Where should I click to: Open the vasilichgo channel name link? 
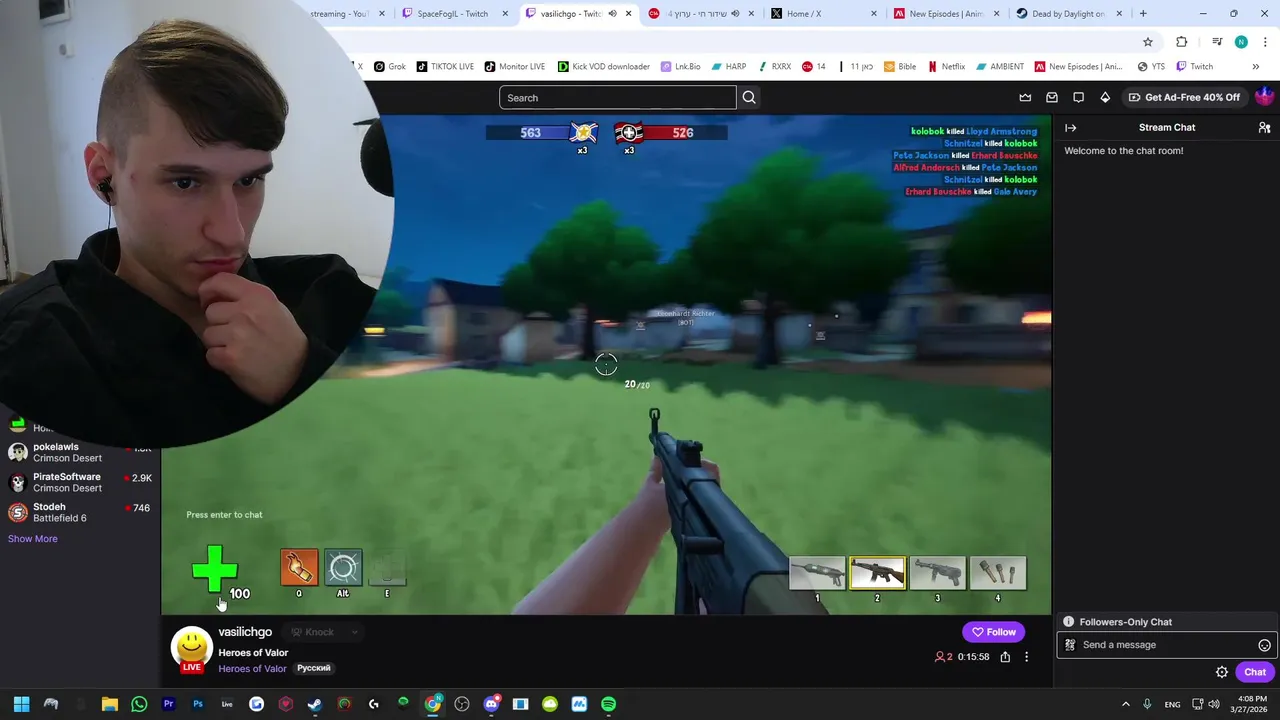(245, 632)
